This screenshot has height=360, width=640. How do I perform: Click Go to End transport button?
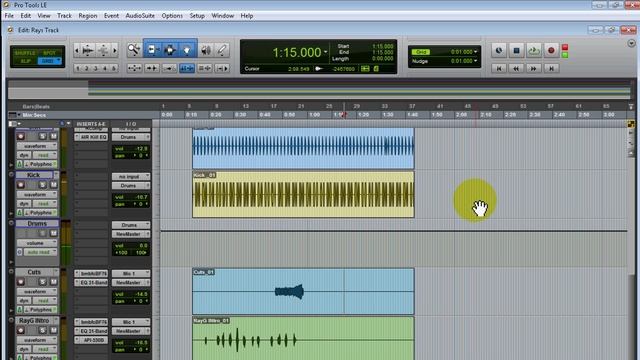pos(551,69)
